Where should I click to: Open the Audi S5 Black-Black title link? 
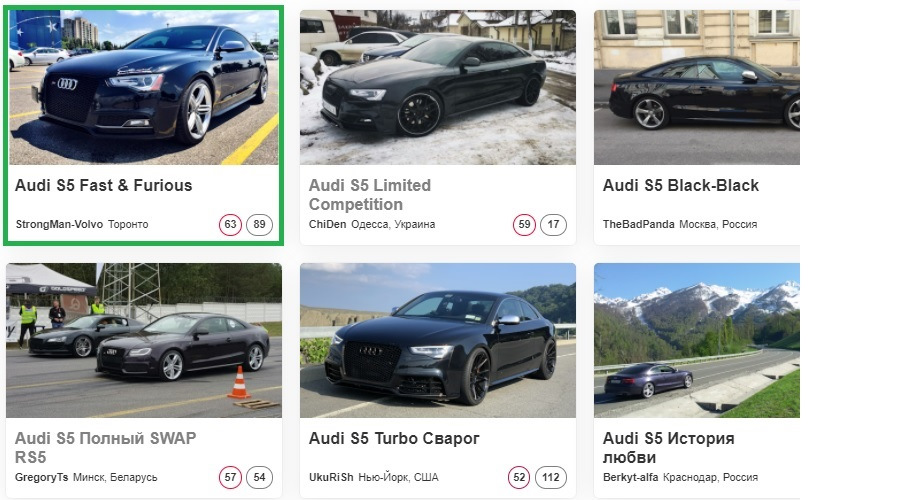[681, 186]
